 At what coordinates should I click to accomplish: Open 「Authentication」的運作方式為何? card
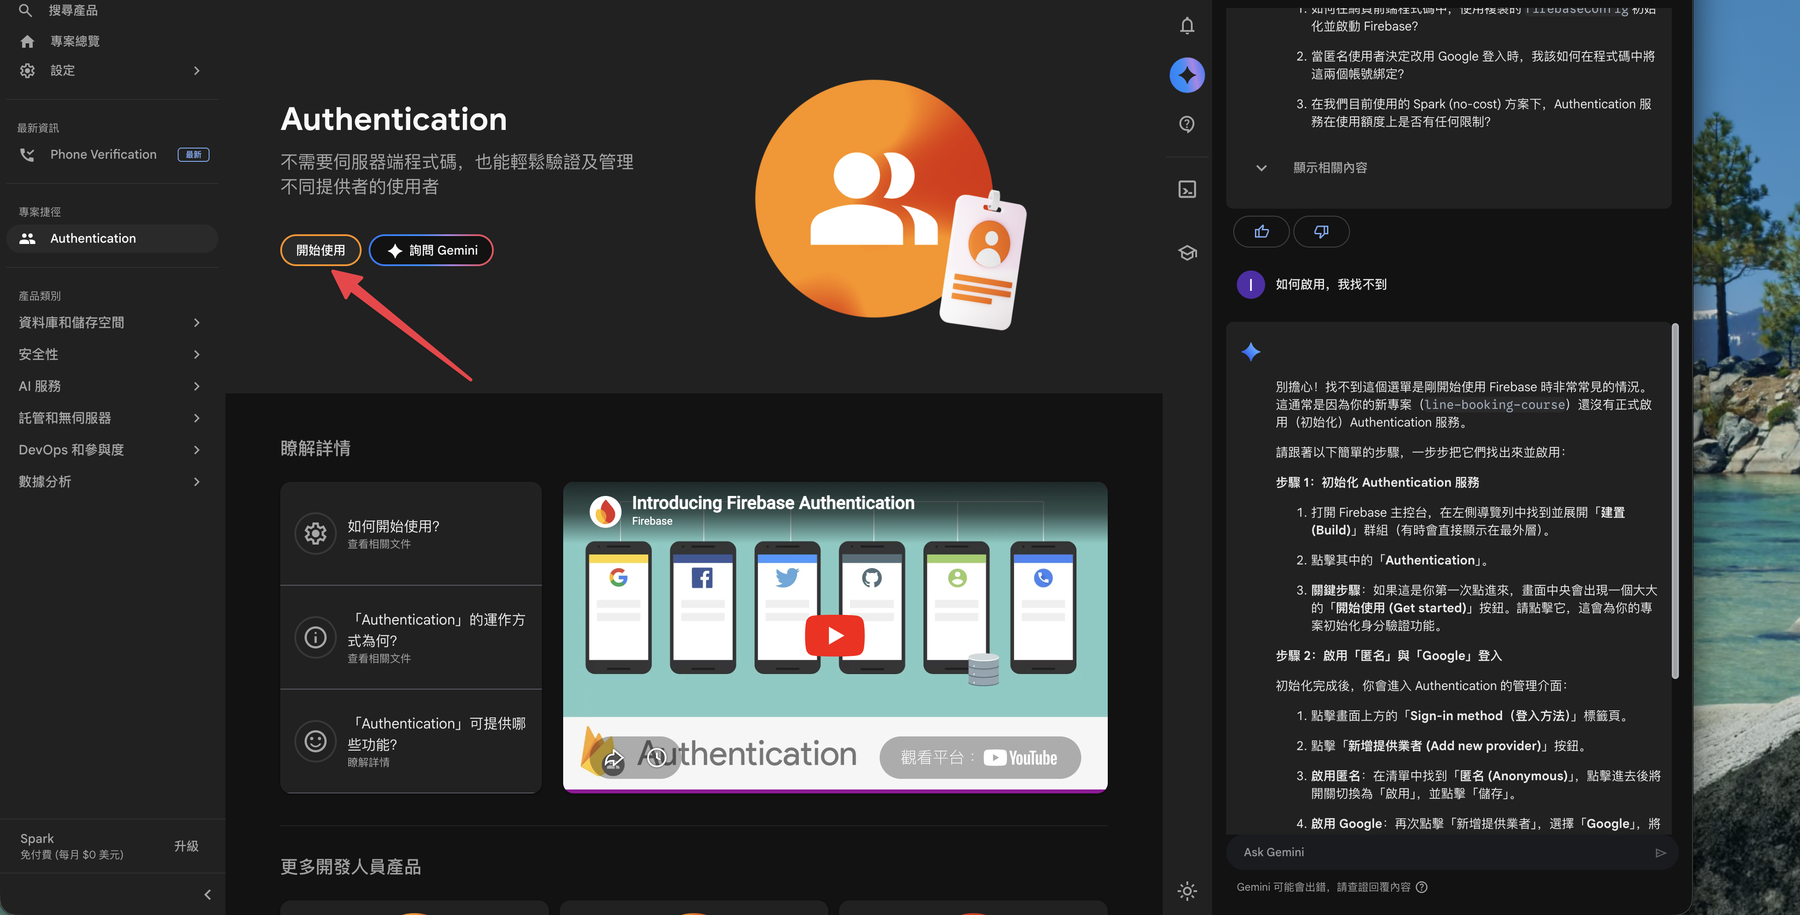coord(411,638)
